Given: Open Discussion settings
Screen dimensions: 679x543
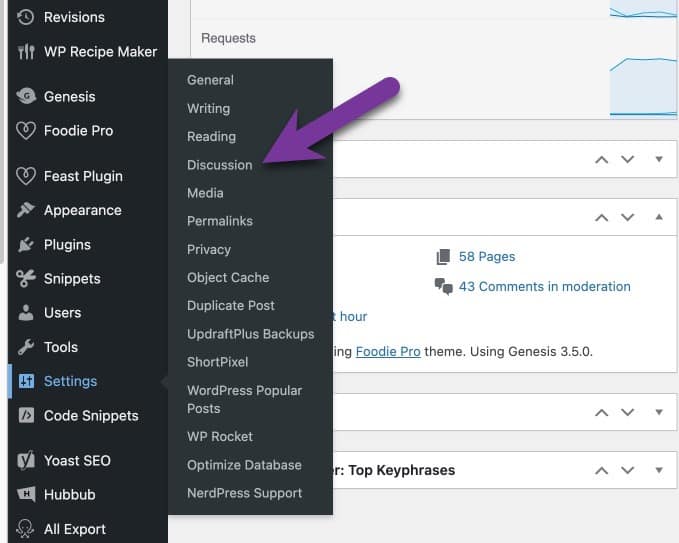Looking at the screenshot, I should tap(220, 165).
